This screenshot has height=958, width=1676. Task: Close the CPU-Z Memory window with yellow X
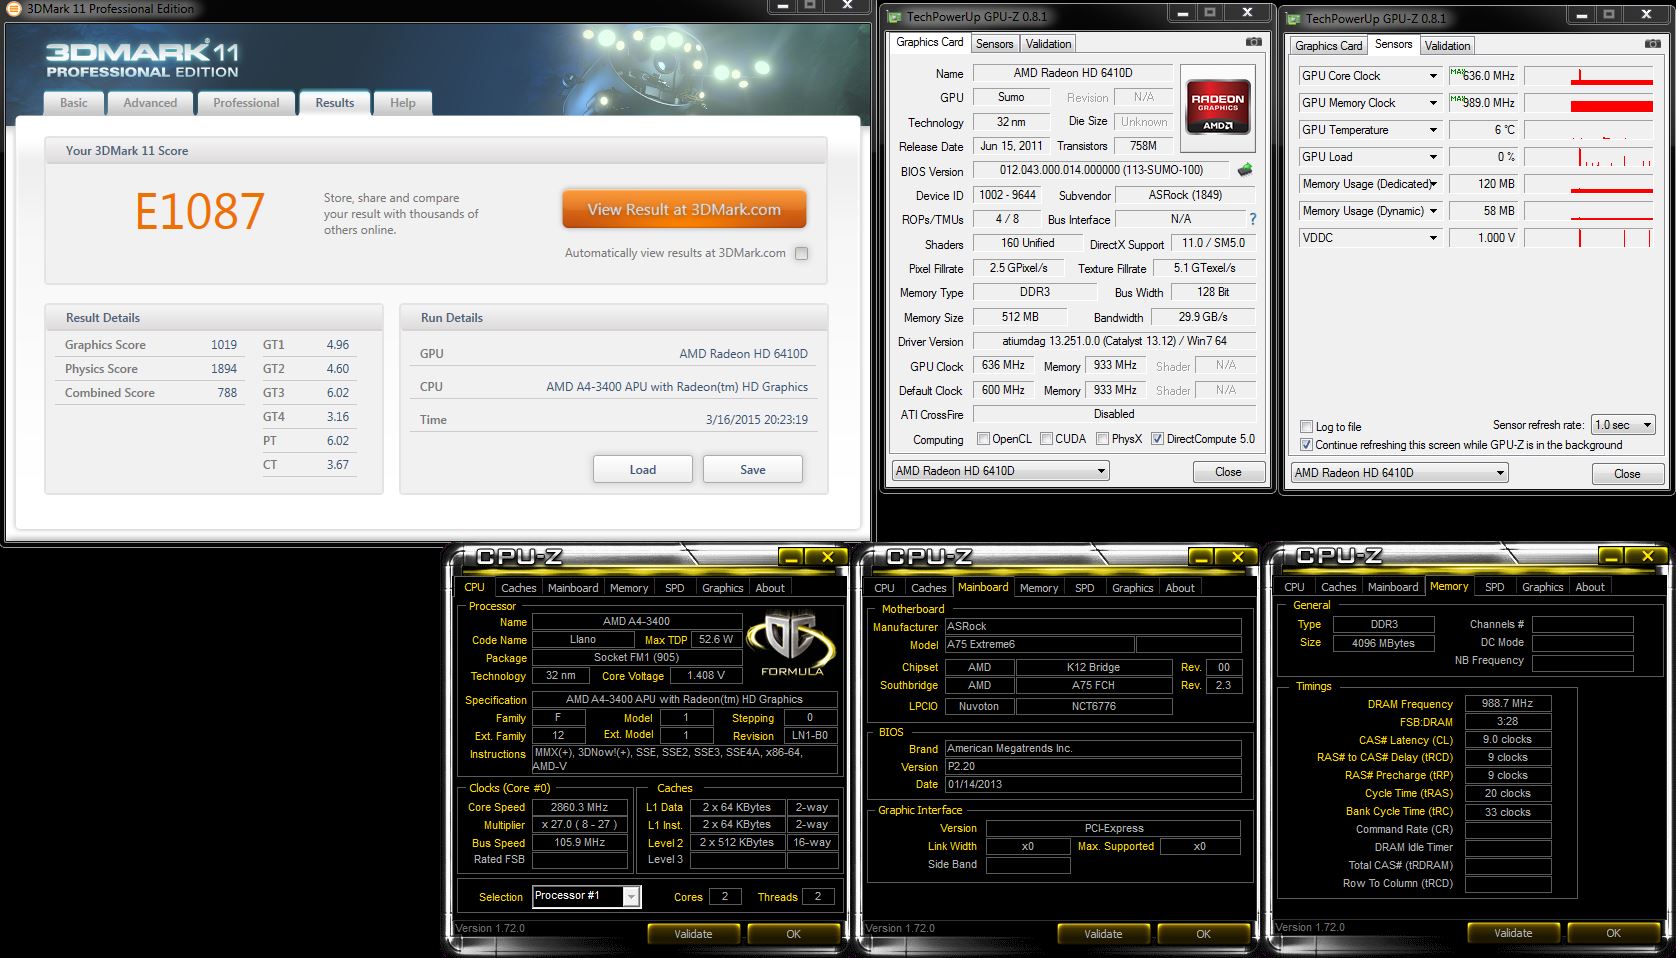pos(1648,557)
